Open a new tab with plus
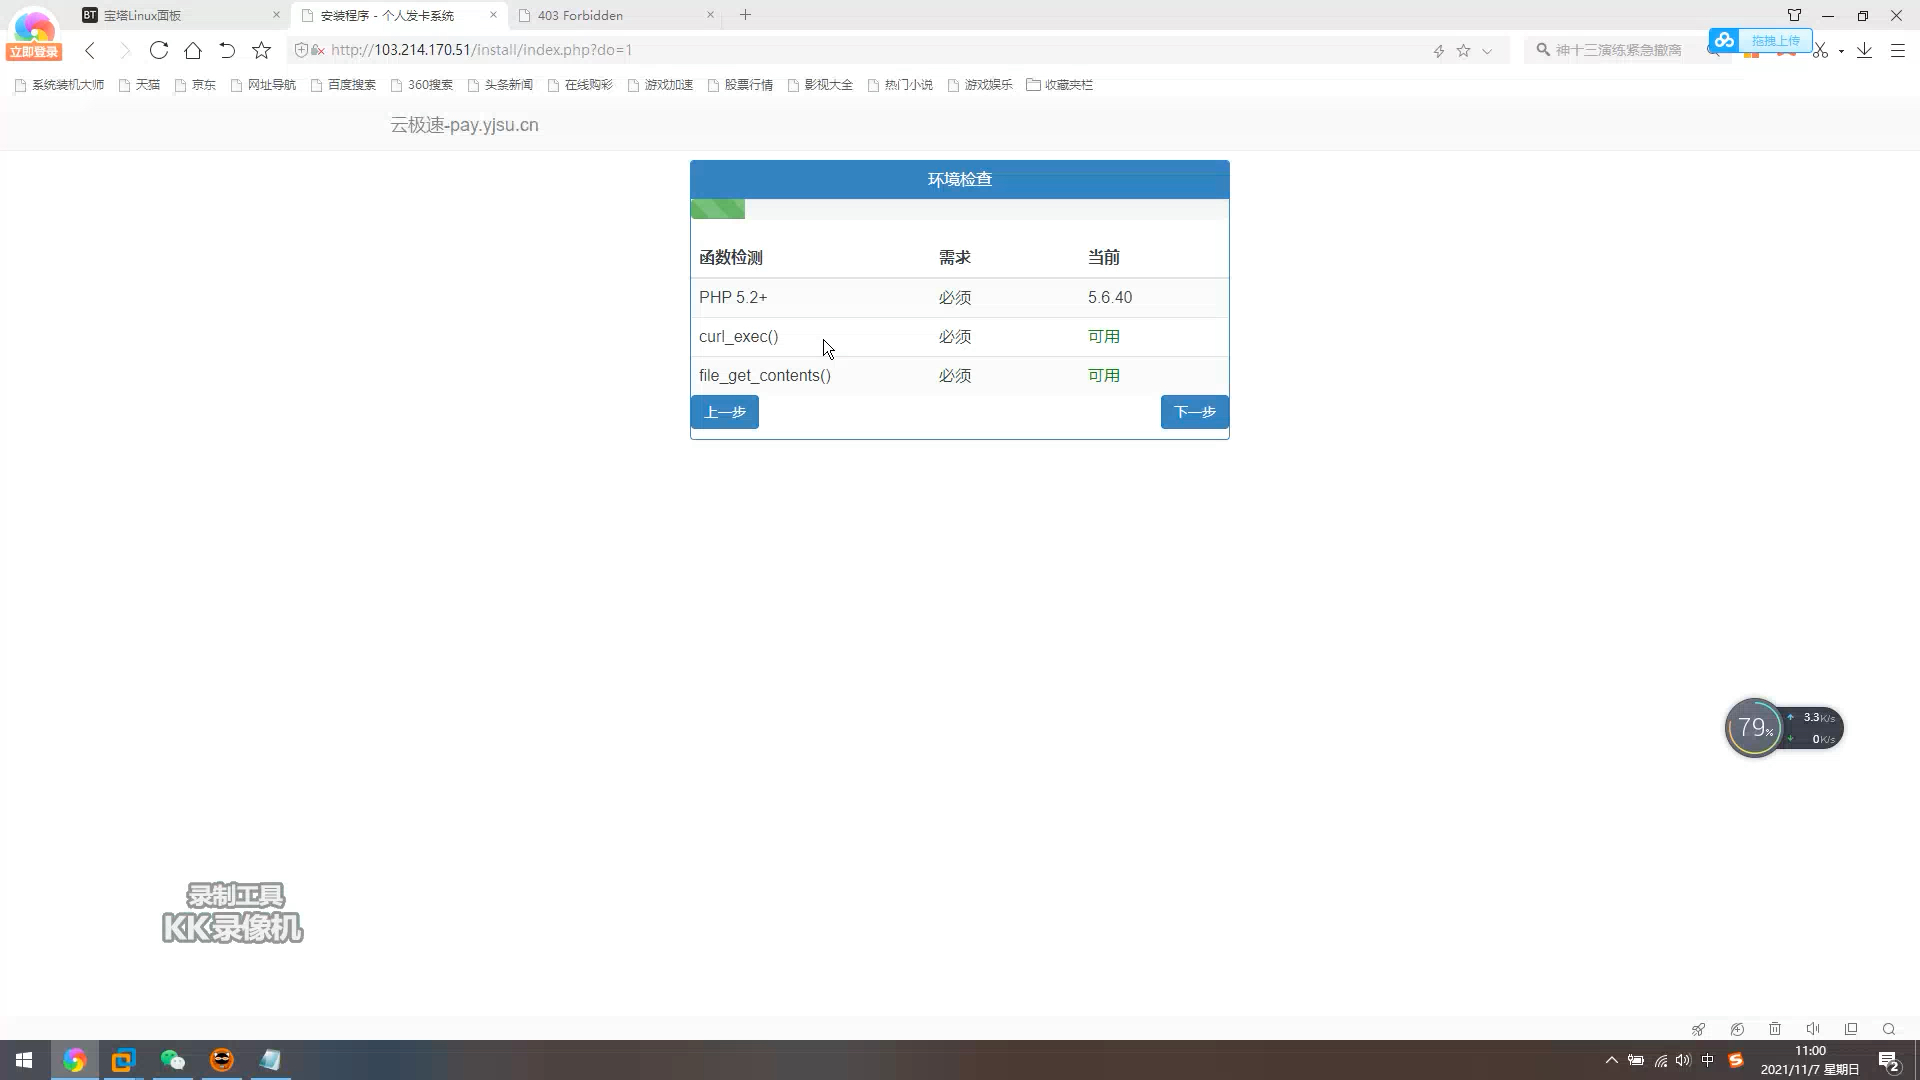Viewport: 1920px width, 1080px height. pyautogui.click(x=745, y=15)
